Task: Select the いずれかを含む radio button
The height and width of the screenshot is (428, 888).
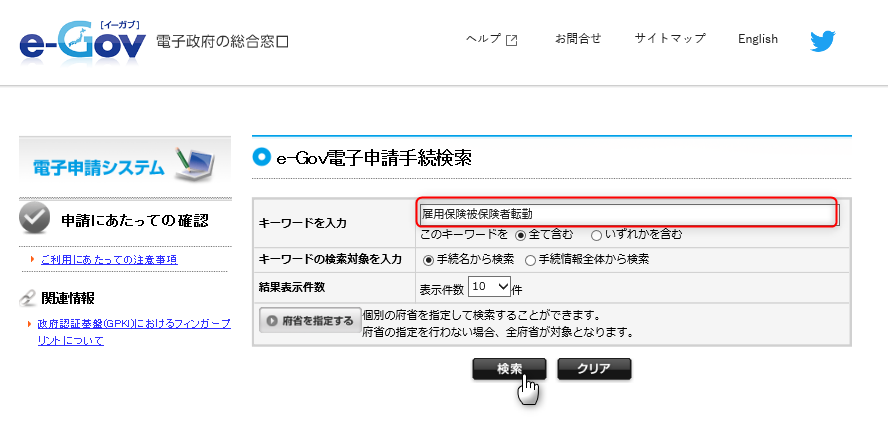Action: [596, 235]
